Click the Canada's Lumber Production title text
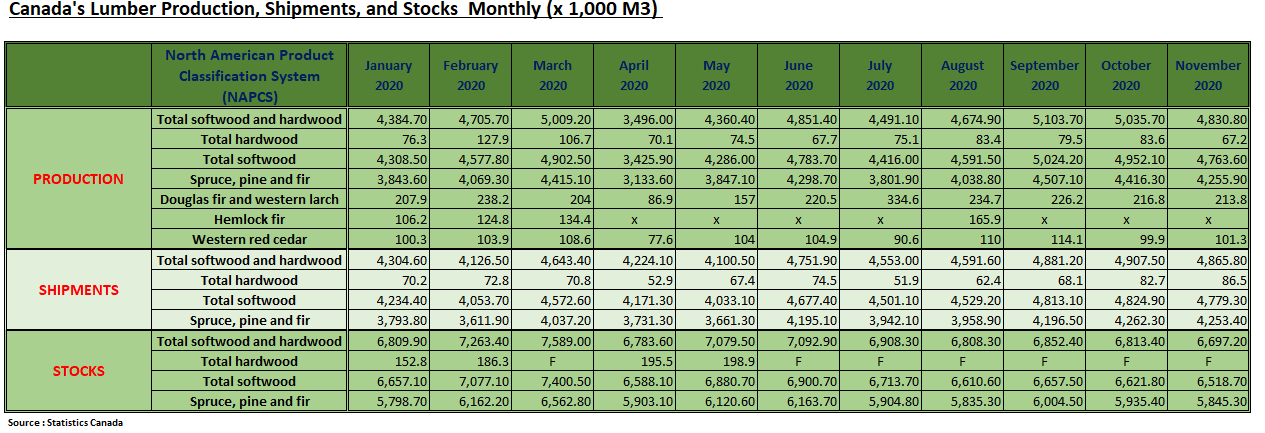The width and height of the screenshot is (1265, 433). point(334,10)
